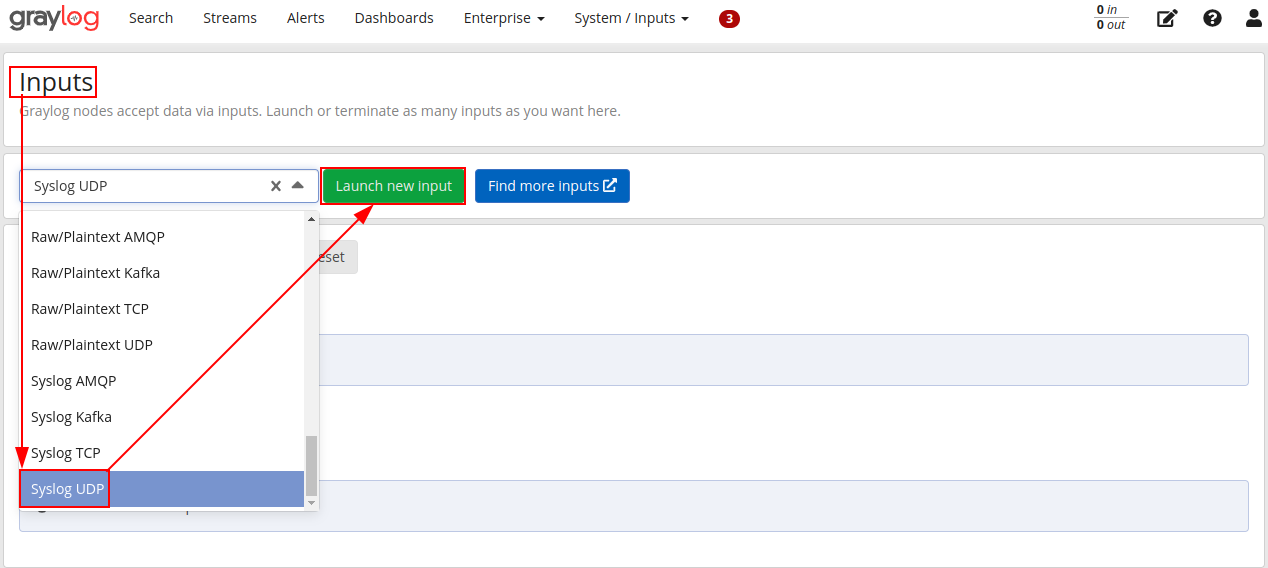1268x568 pixels.
Task: Expand the System / Inputs menu
Action: tap(632, 18)
